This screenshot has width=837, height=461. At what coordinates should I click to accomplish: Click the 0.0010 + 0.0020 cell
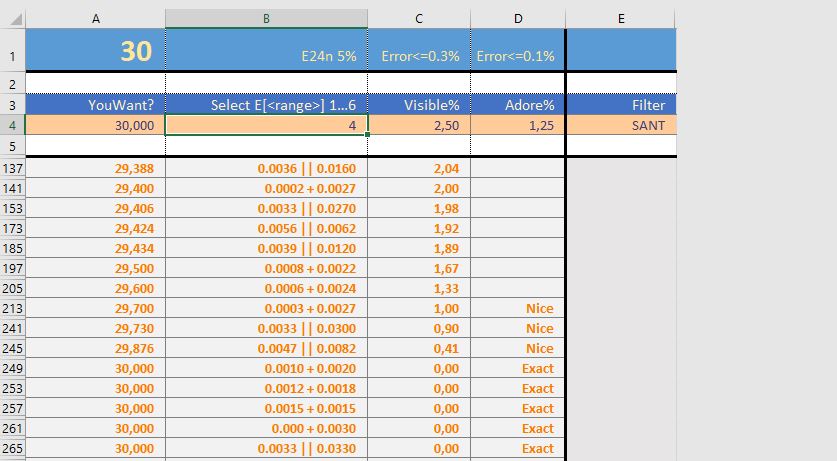tap(266, 368)
